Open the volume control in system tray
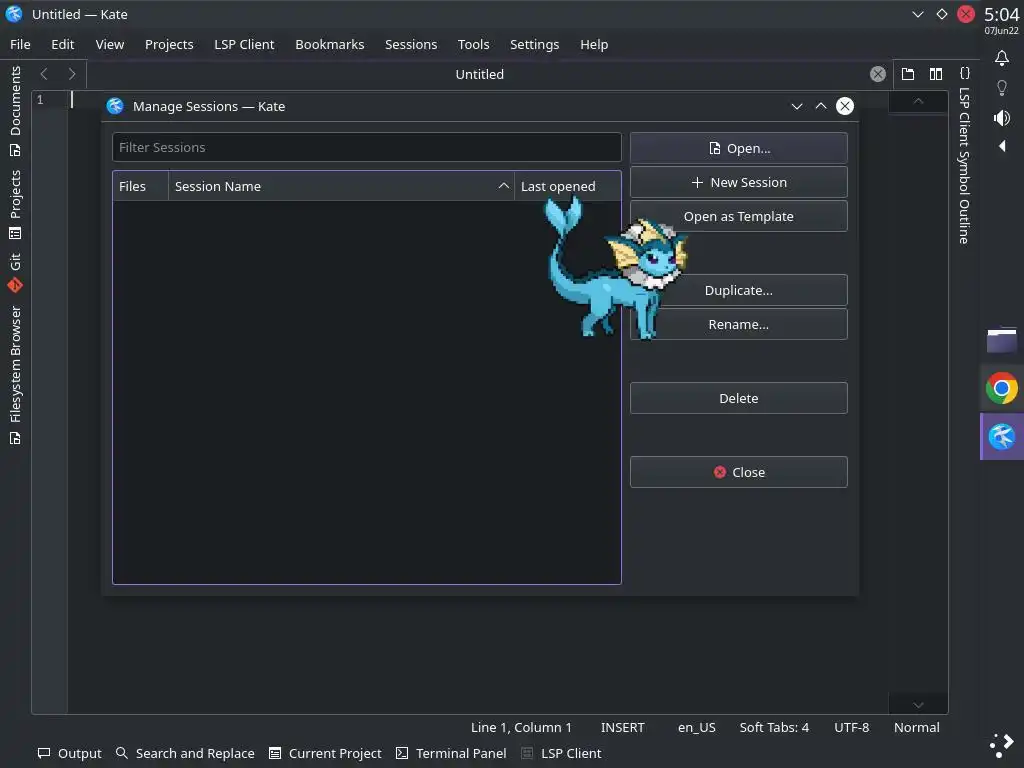This screenshot has width=1024, height=768. pyautogui.click(x=1002, y=118)
